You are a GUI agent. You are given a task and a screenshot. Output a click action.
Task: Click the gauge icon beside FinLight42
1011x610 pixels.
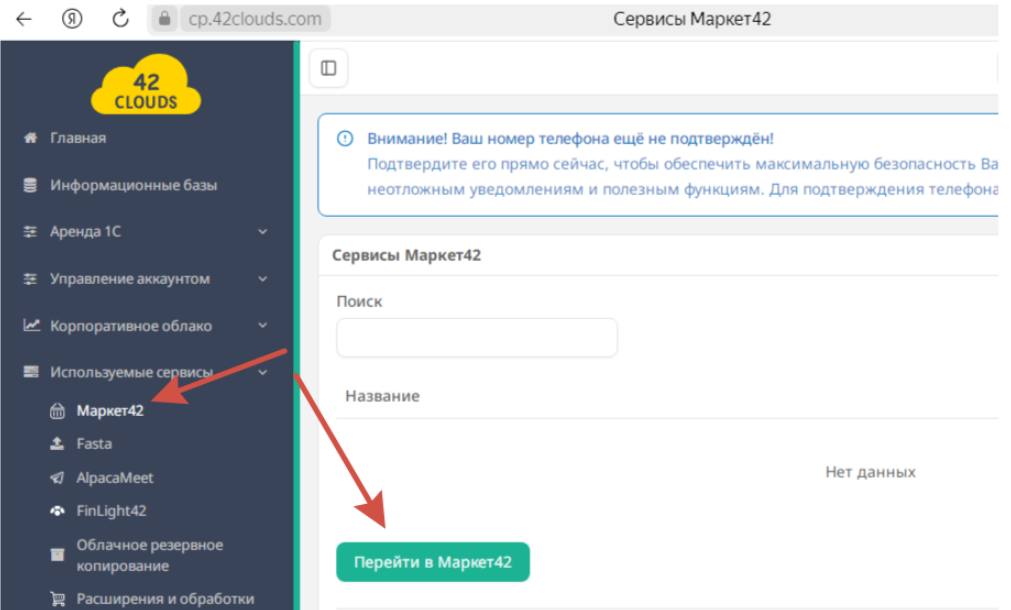(x=57, y=511)
